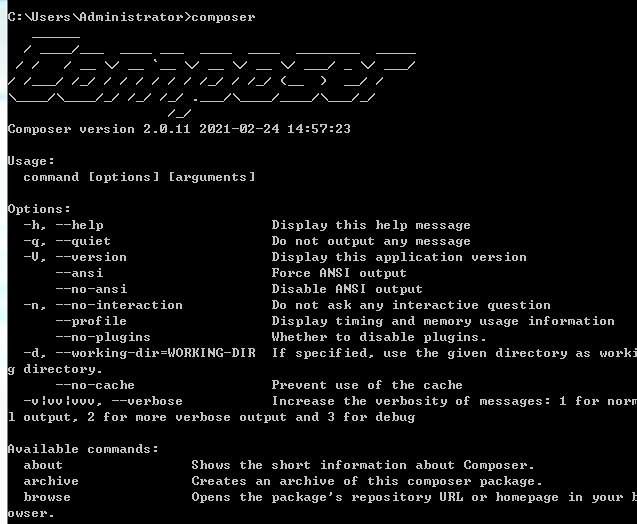637x524 pixels.
Task: Click the "browse" command name
Action: [x=47, y=497]
